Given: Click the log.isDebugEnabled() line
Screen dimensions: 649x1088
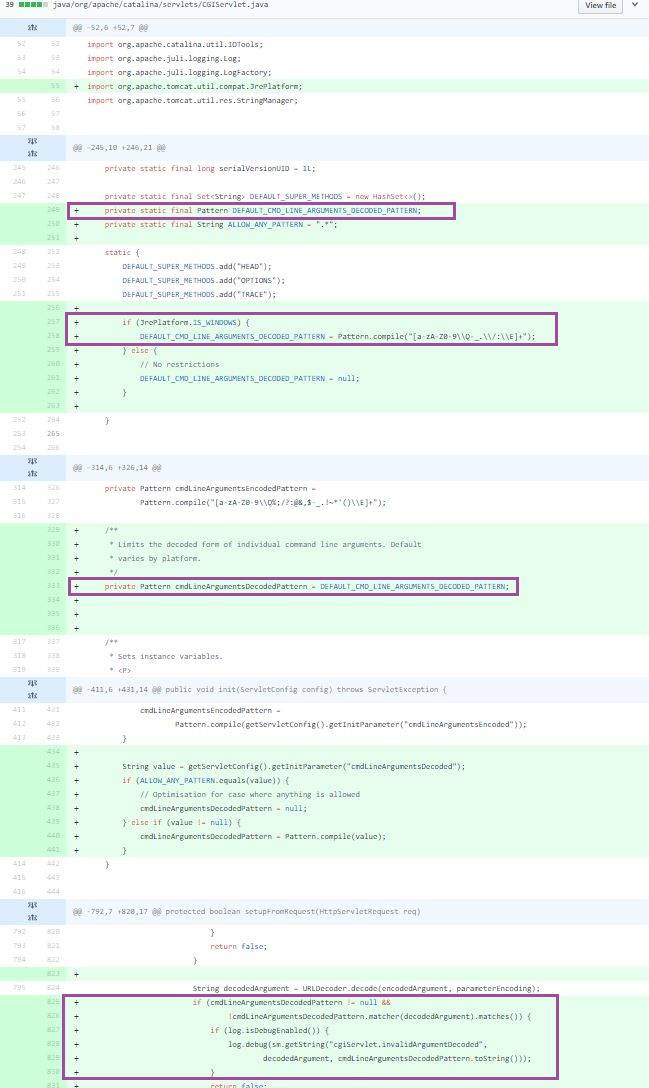Looking at the screenshot, I should coord(269,1030).
